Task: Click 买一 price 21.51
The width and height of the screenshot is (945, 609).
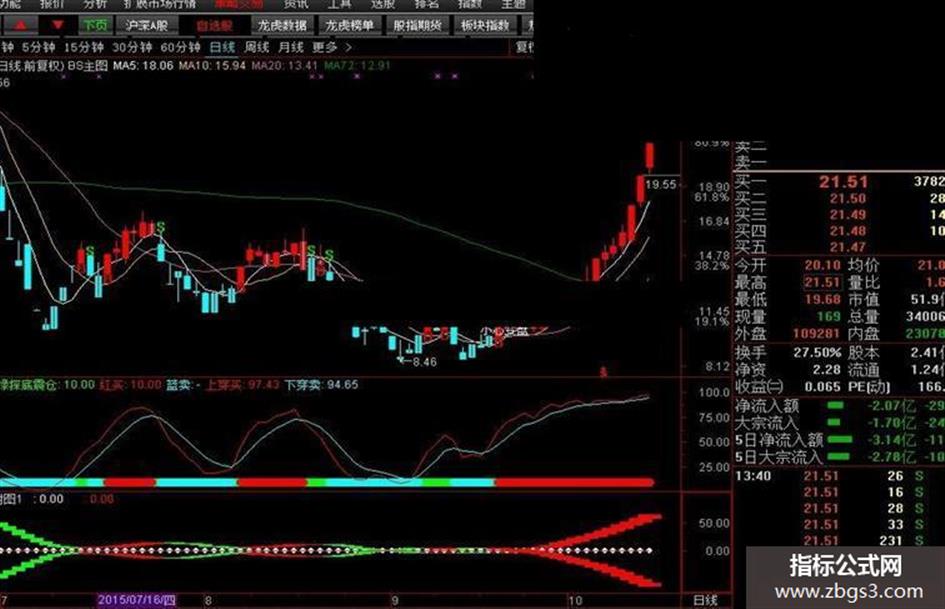Action: coord(843,181)
